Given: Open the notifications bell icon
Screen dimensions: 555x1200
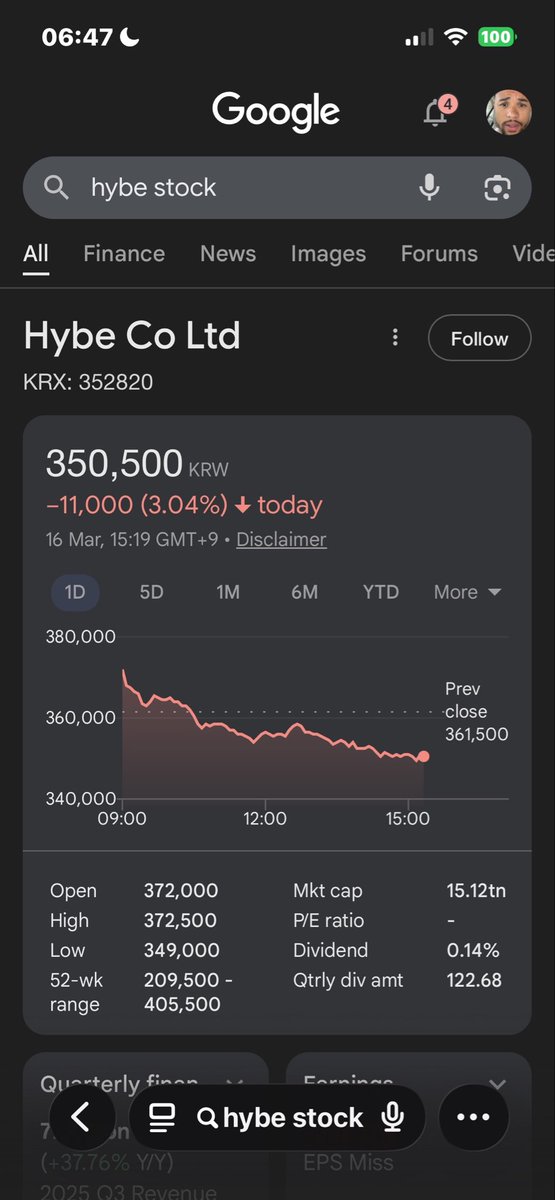Looking at the screenshot, I should coord(436,112).
